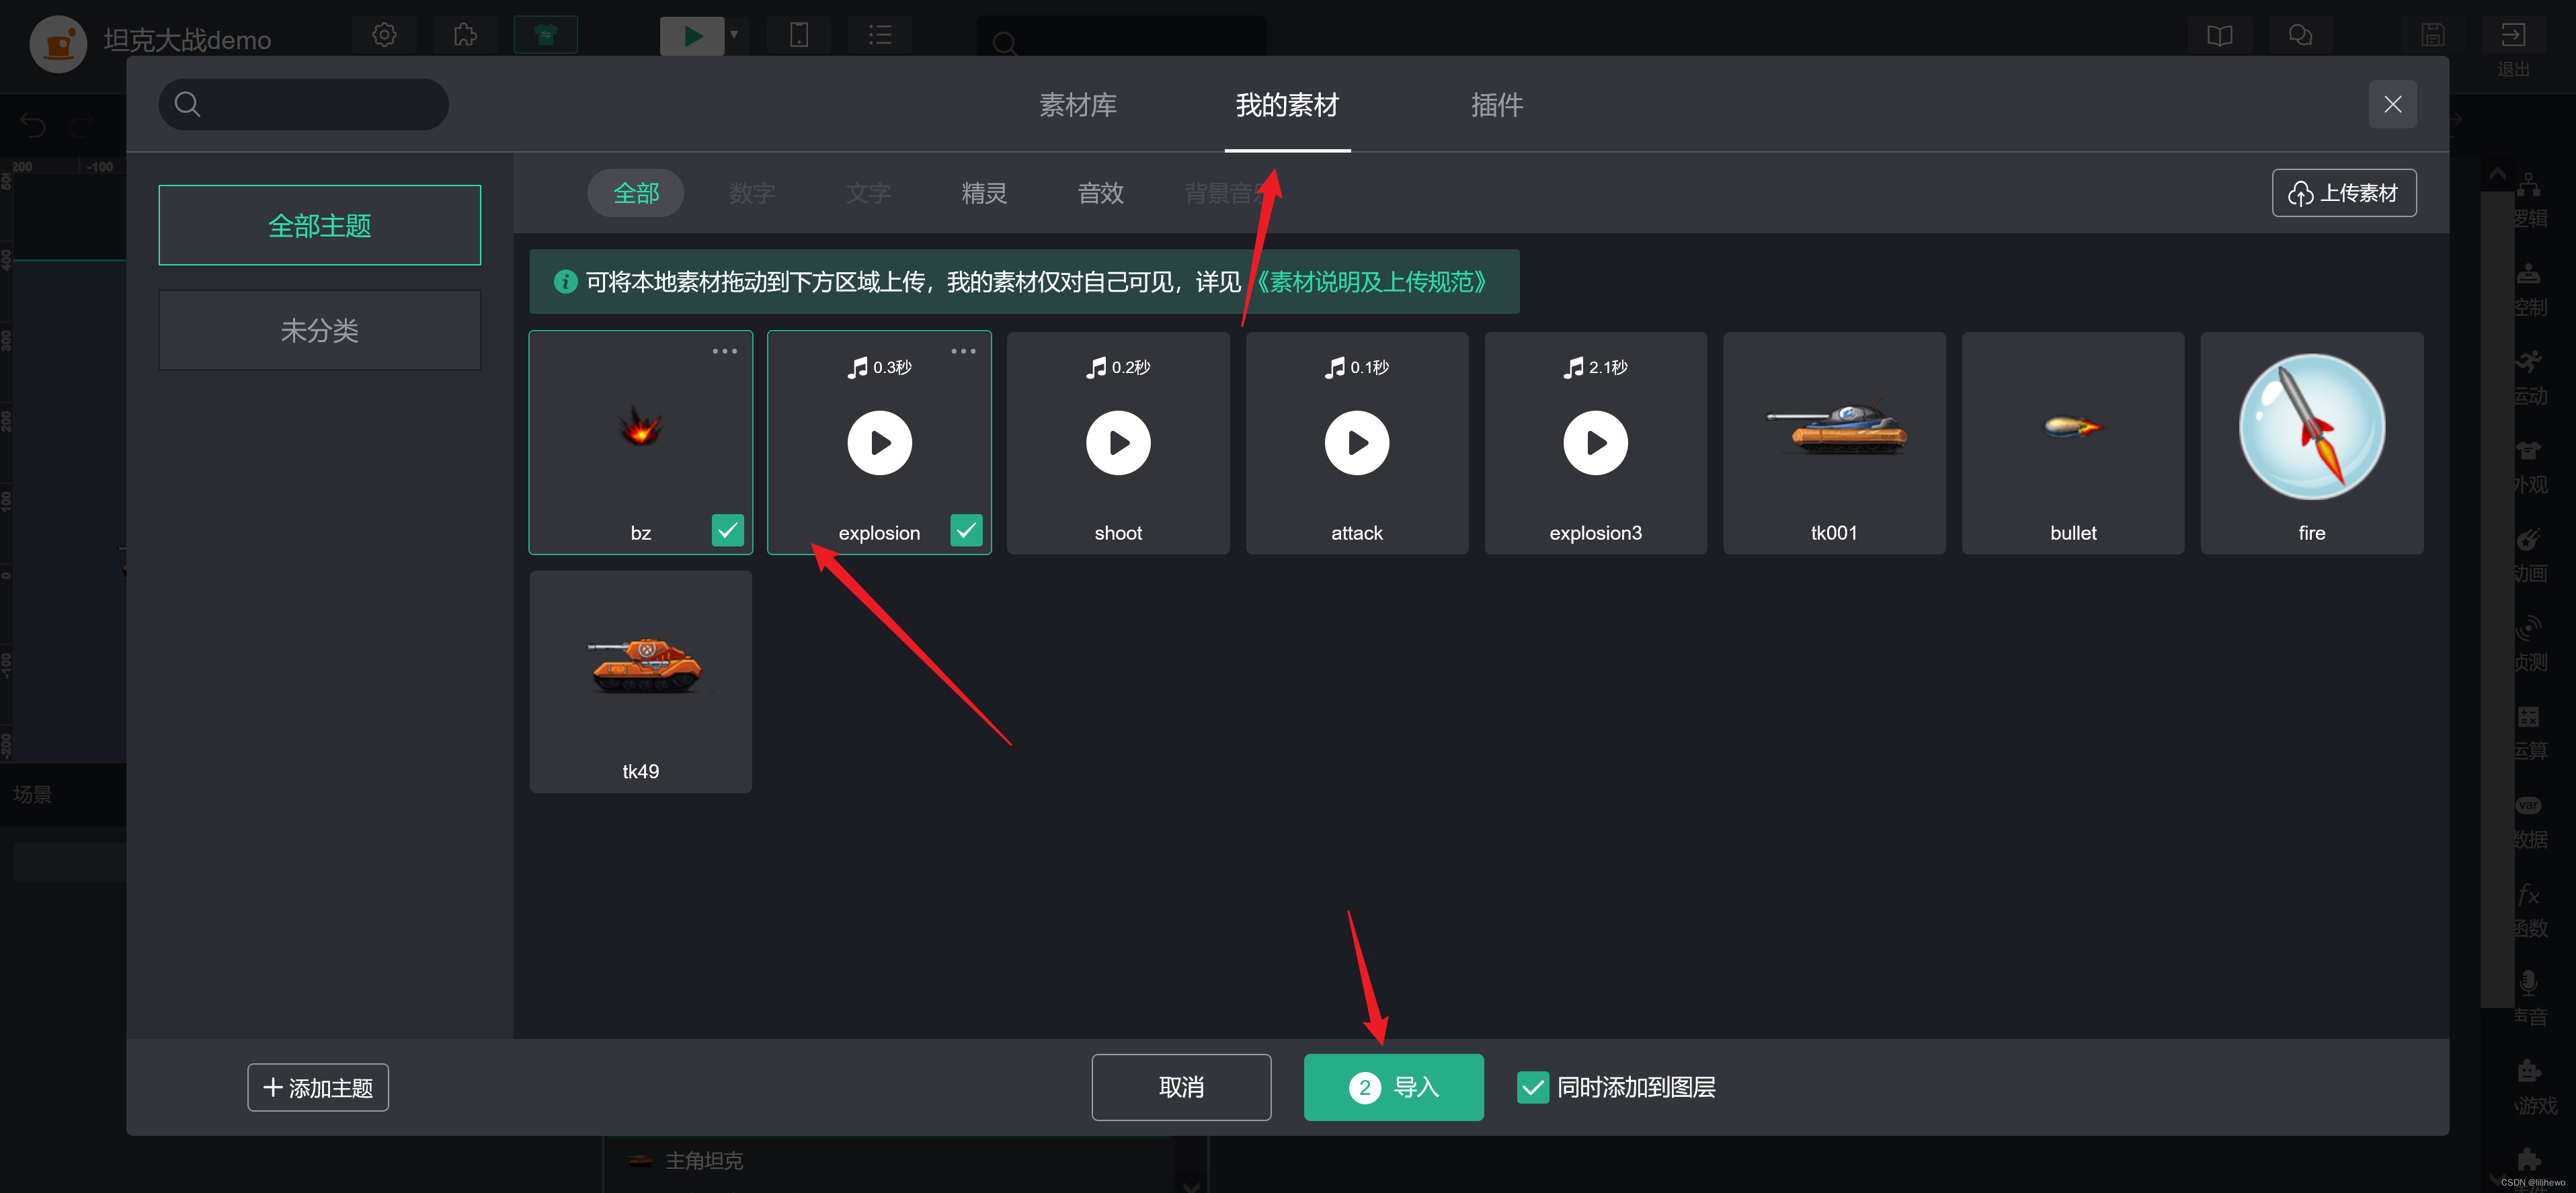
Task: Switch to the 素材库 tab
Action: pyautogui.click(x=1077, y=105)
